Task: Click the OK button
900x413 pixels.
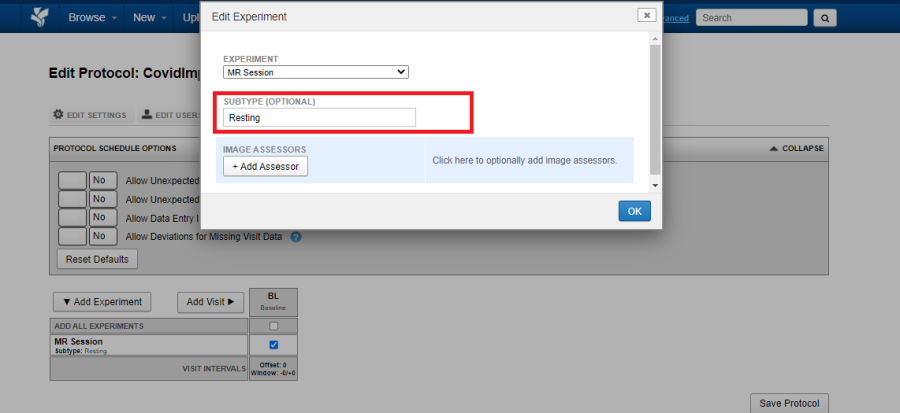Action: pyautogui.click(x=634, y=211)
